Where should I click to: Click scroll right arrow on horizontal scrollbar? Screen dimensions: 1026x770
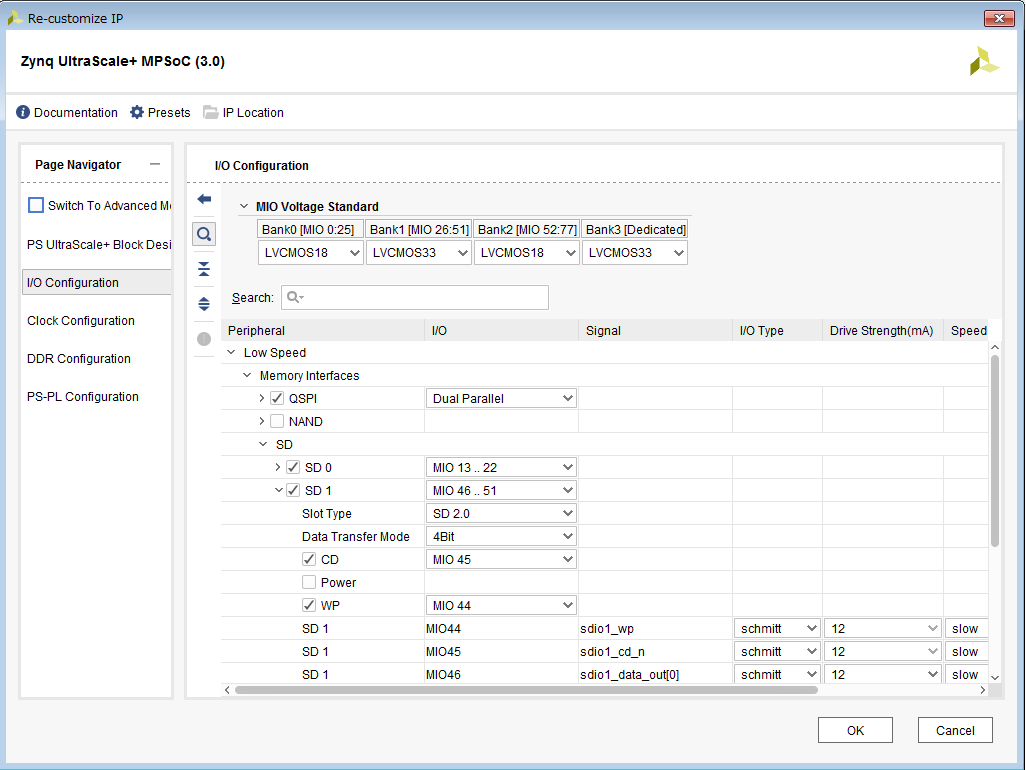coord(983,690)
